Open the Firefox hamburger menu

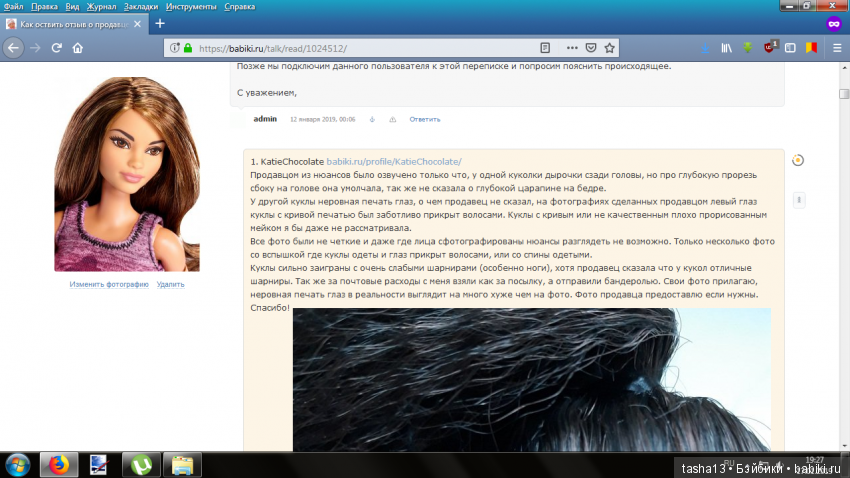pos(836,47)
